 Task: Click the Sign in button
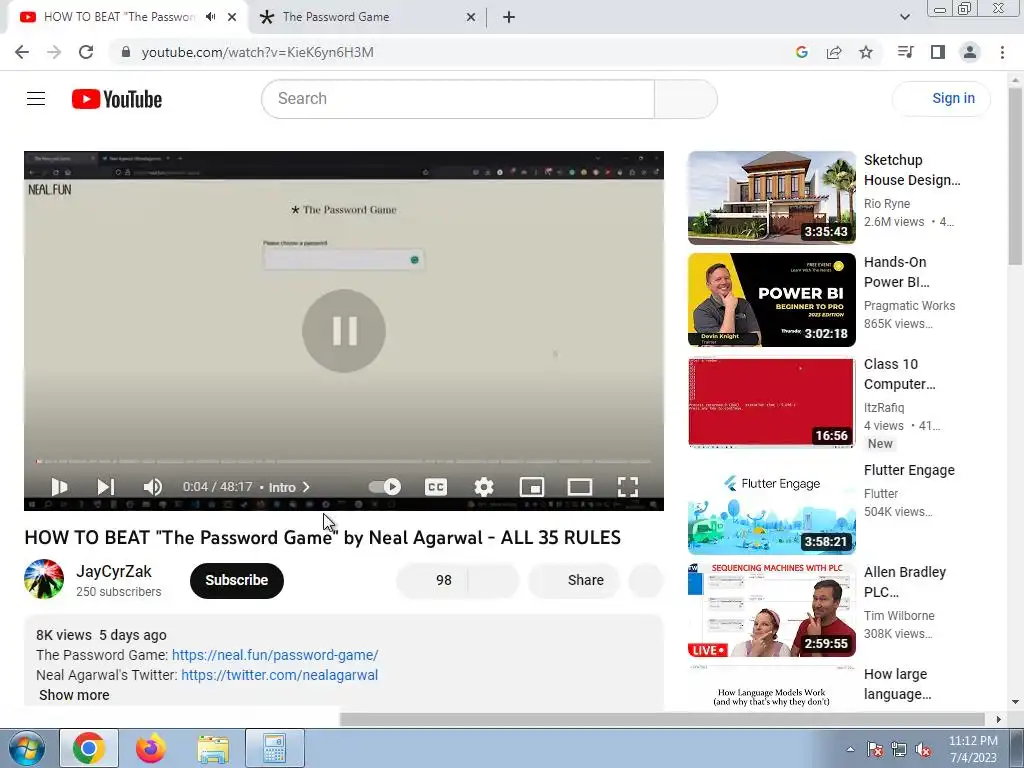pyautogui.click(x=941, y=99)
